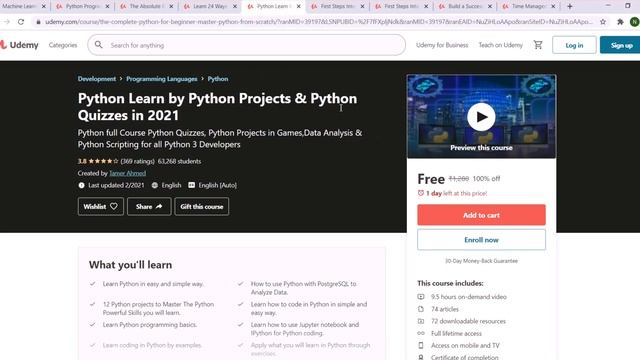Screen dimensions: 640x360
Task: Close the 'Learn 24 Ways' tab
Action: coord(235,7)
